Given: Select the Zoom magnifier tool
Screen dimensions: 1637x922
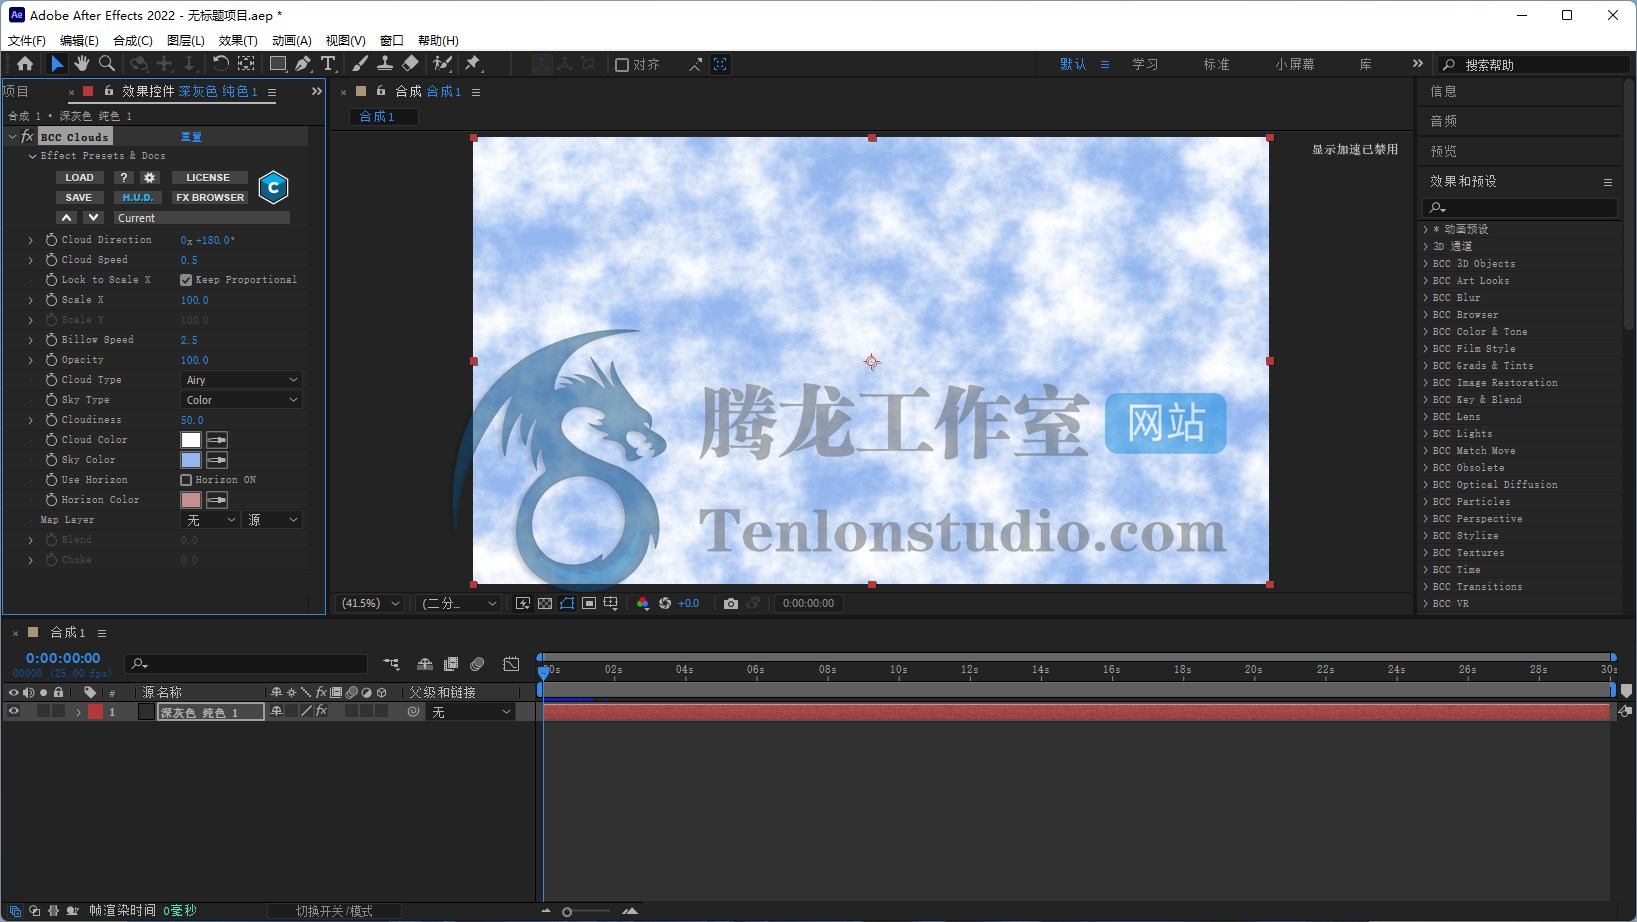Looking at the screenshot, I should click(x=106, y=64).
